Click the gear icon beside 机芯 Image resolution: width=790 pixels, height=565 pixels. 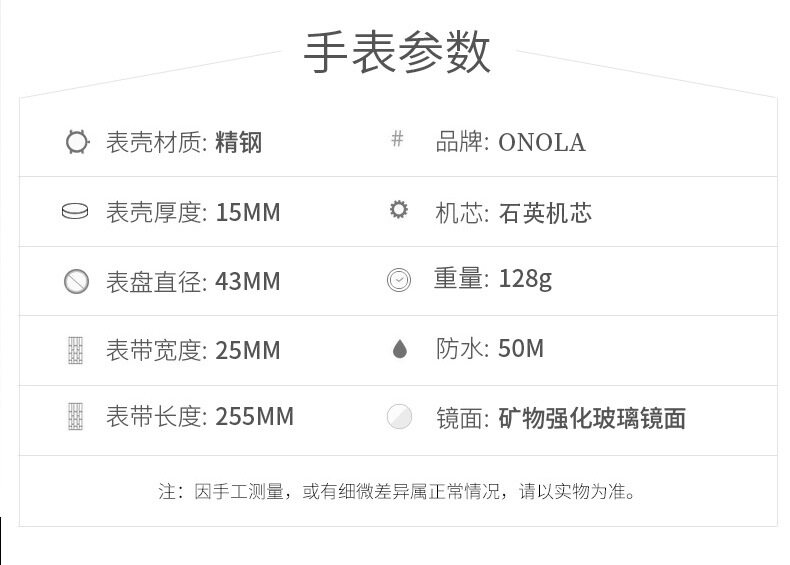tap(399, 210)
